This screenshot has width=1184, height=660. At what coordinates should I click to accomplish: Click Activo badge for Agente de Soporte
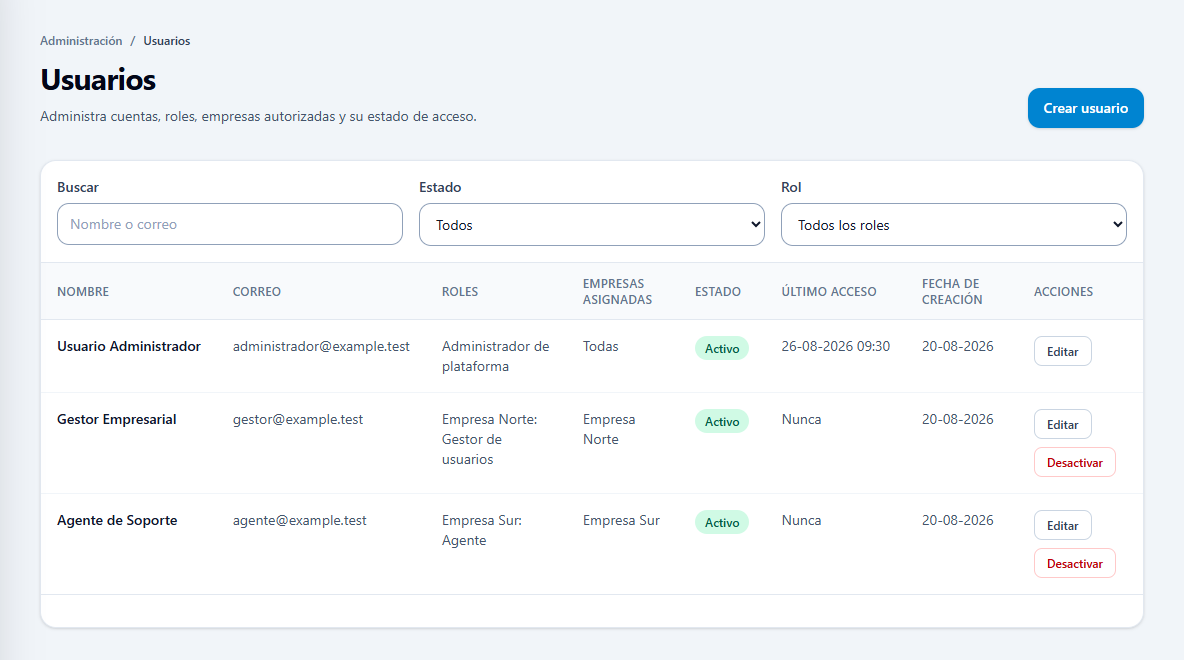point(722,523)
